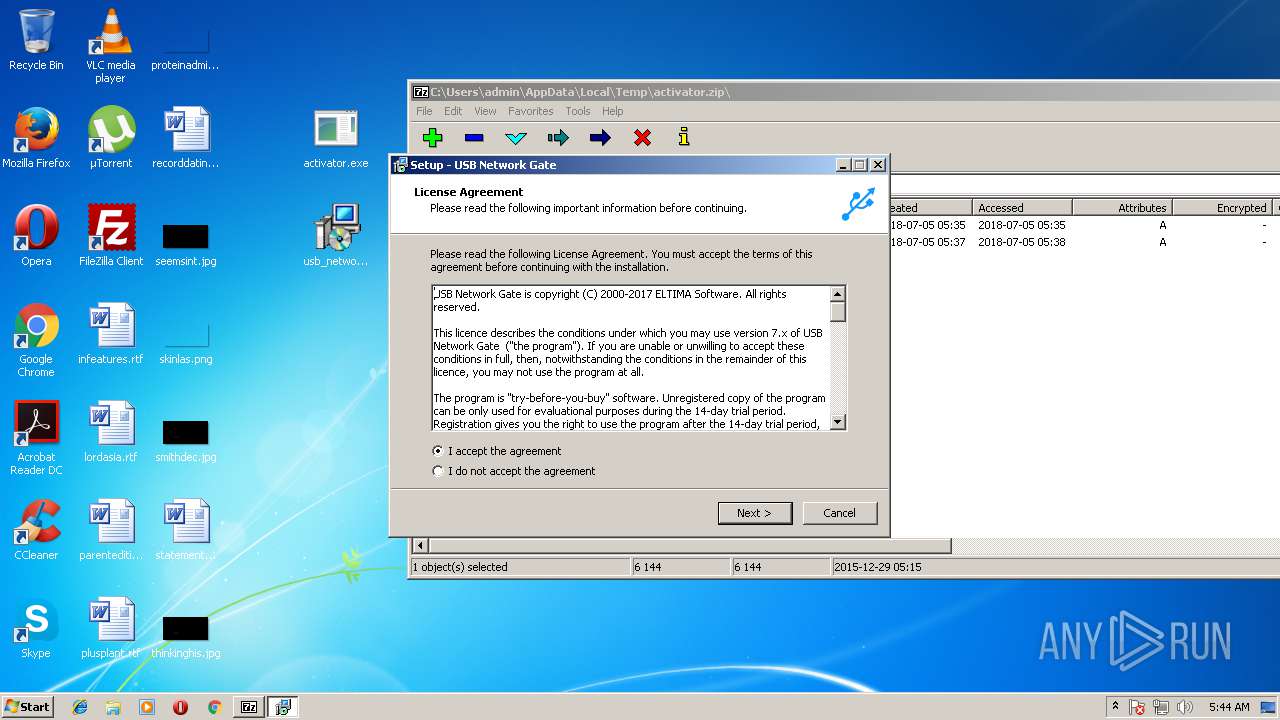Click the Copy double-arrow icon in 7-Zip

[x=558, y=138]
